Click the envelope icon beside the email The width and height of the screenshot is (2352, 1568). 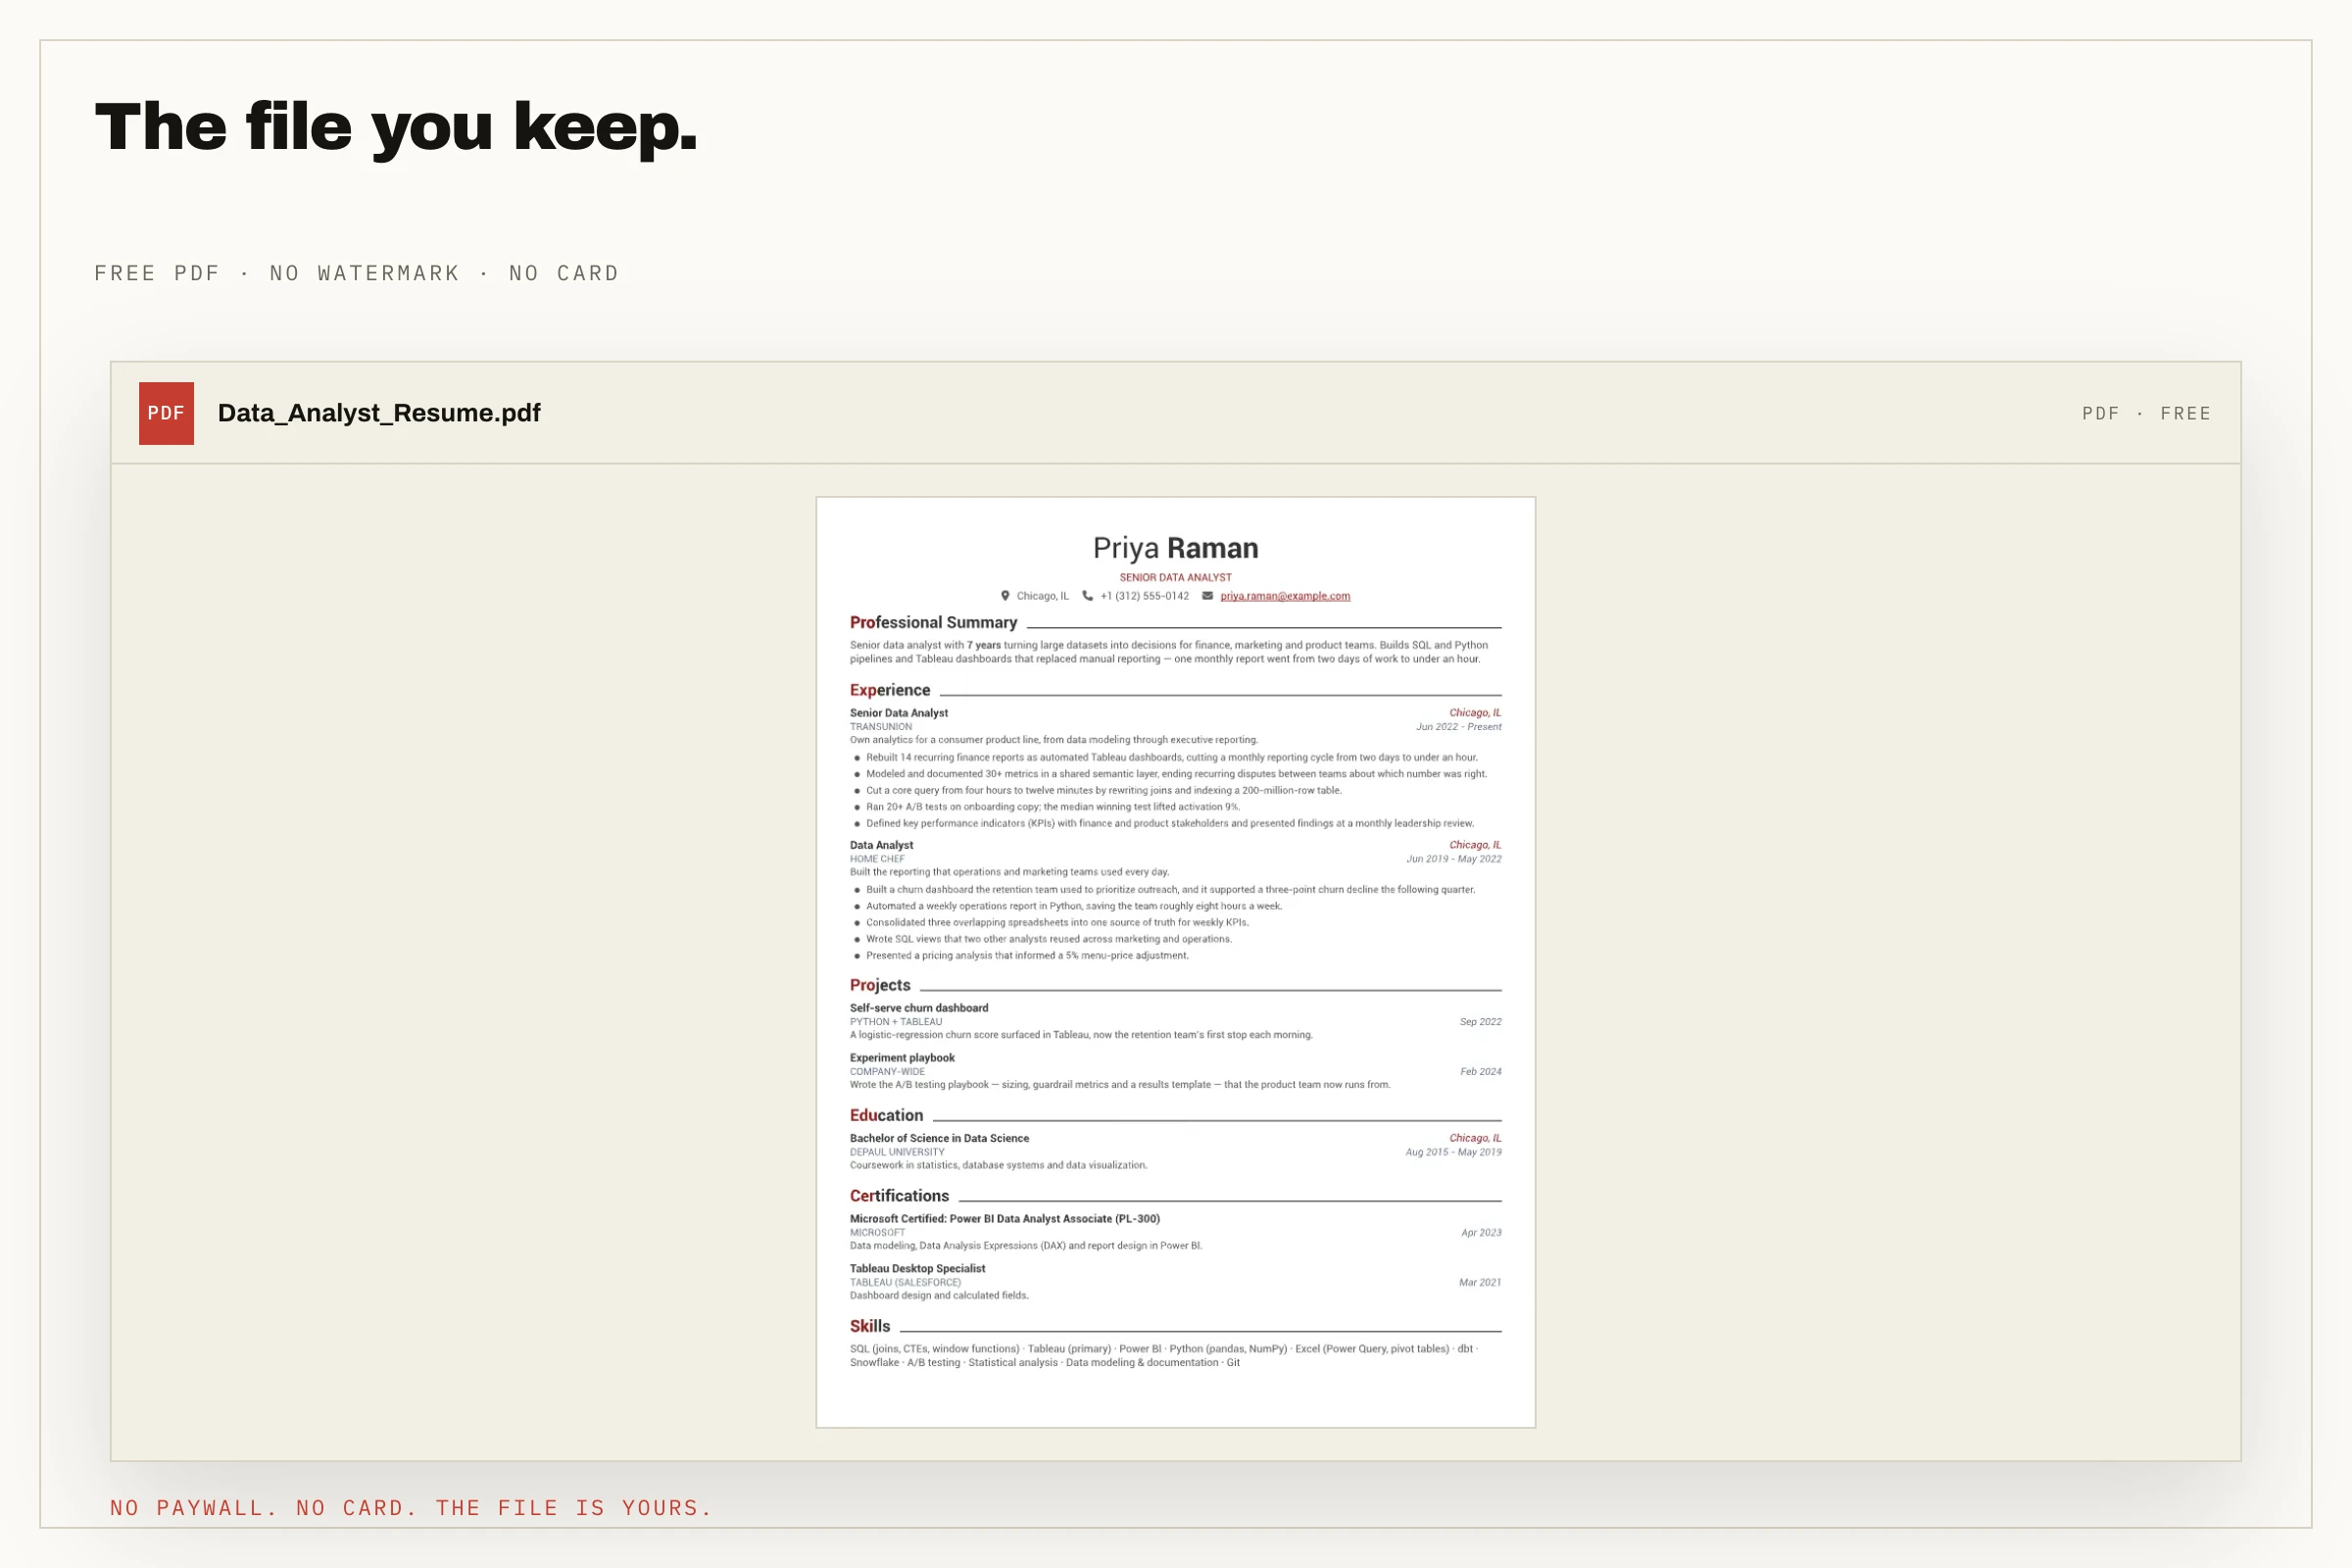pos(1207,596)
